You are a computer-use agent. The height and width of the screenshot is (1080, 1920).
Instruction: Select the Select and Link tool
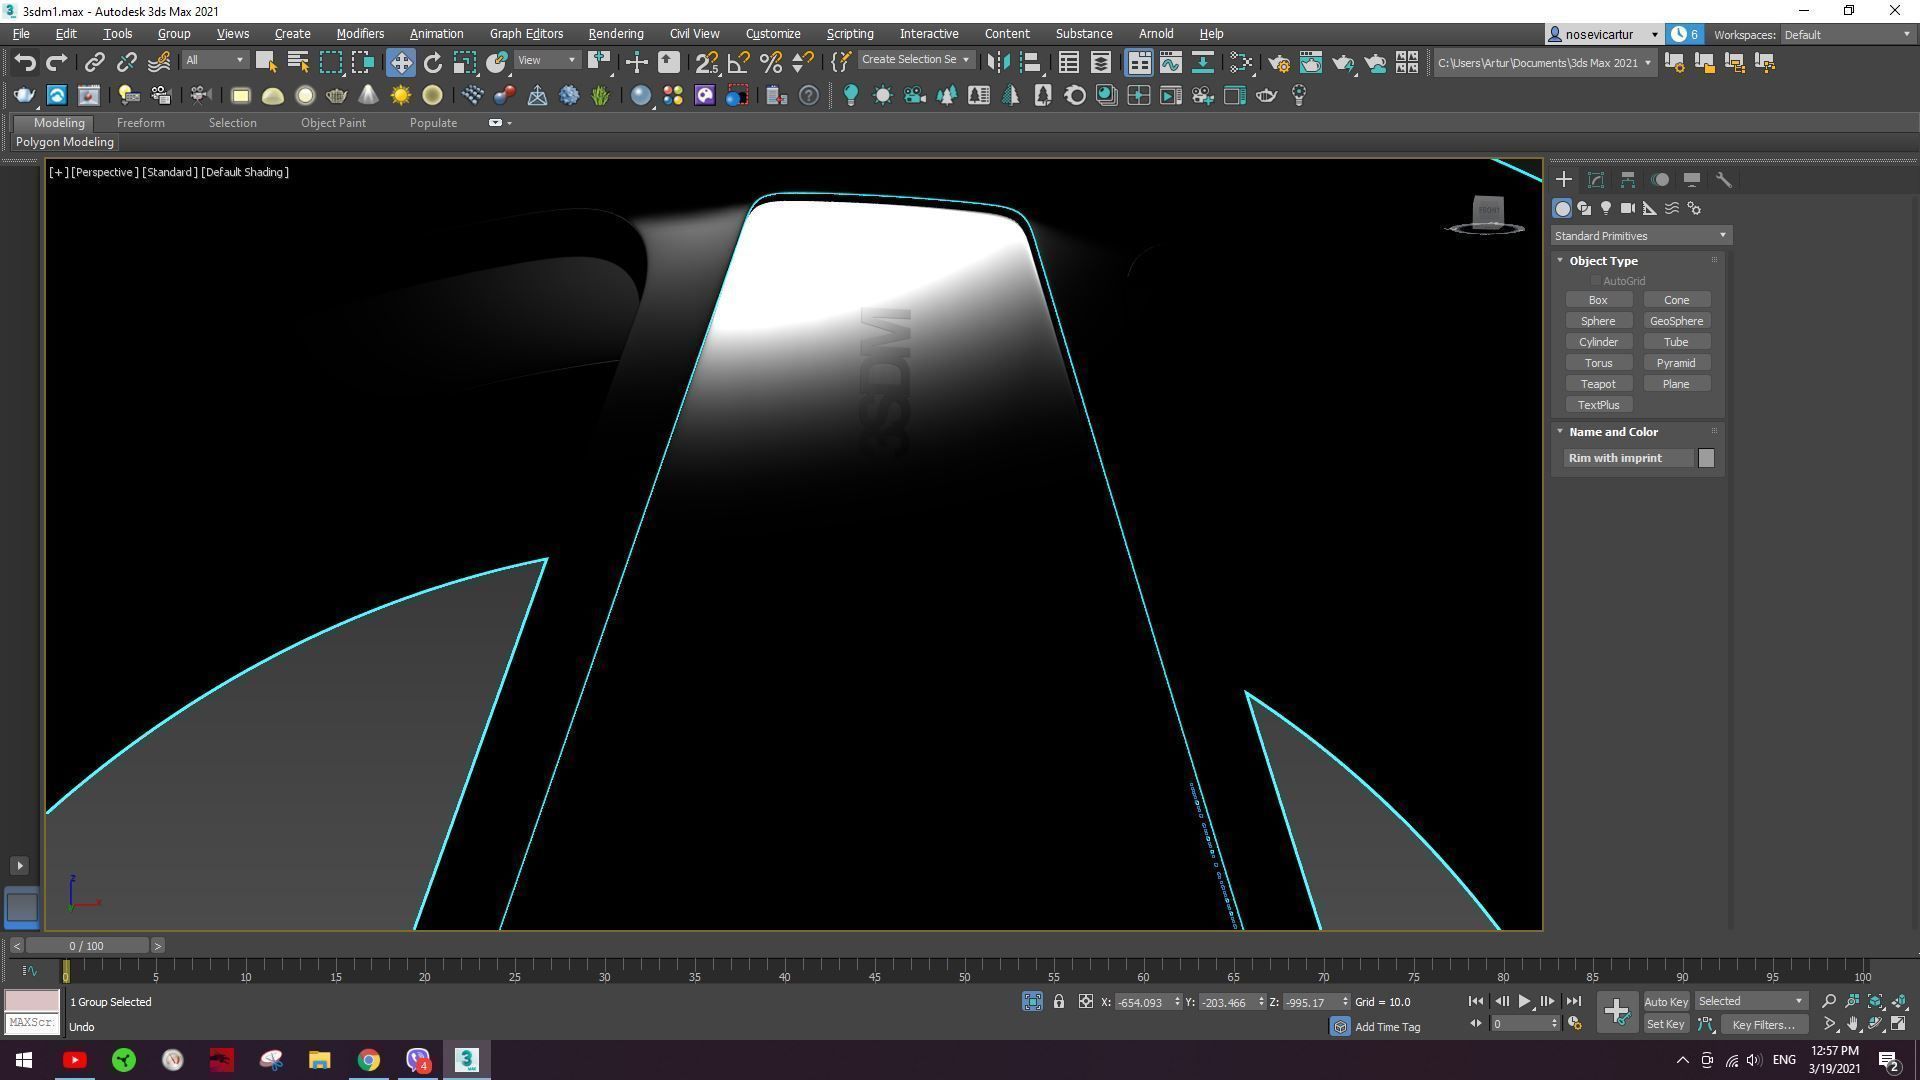click(94, 62)
